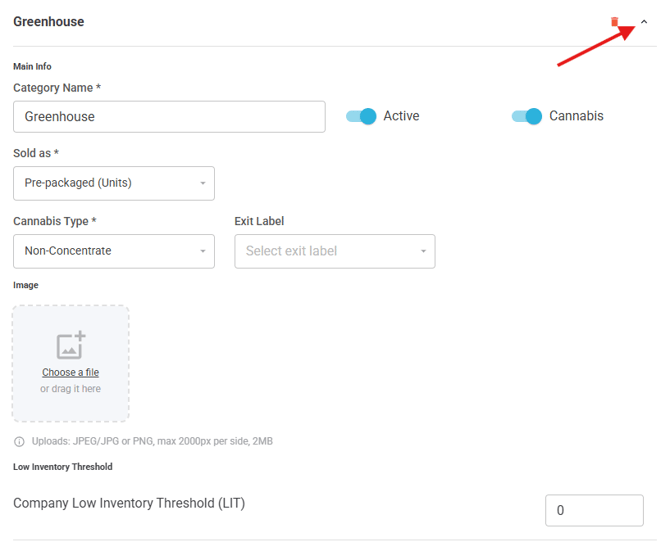Click the exit label dropdown arrow
Viewport: 670px width, 542px height.
tap(423, 252)
